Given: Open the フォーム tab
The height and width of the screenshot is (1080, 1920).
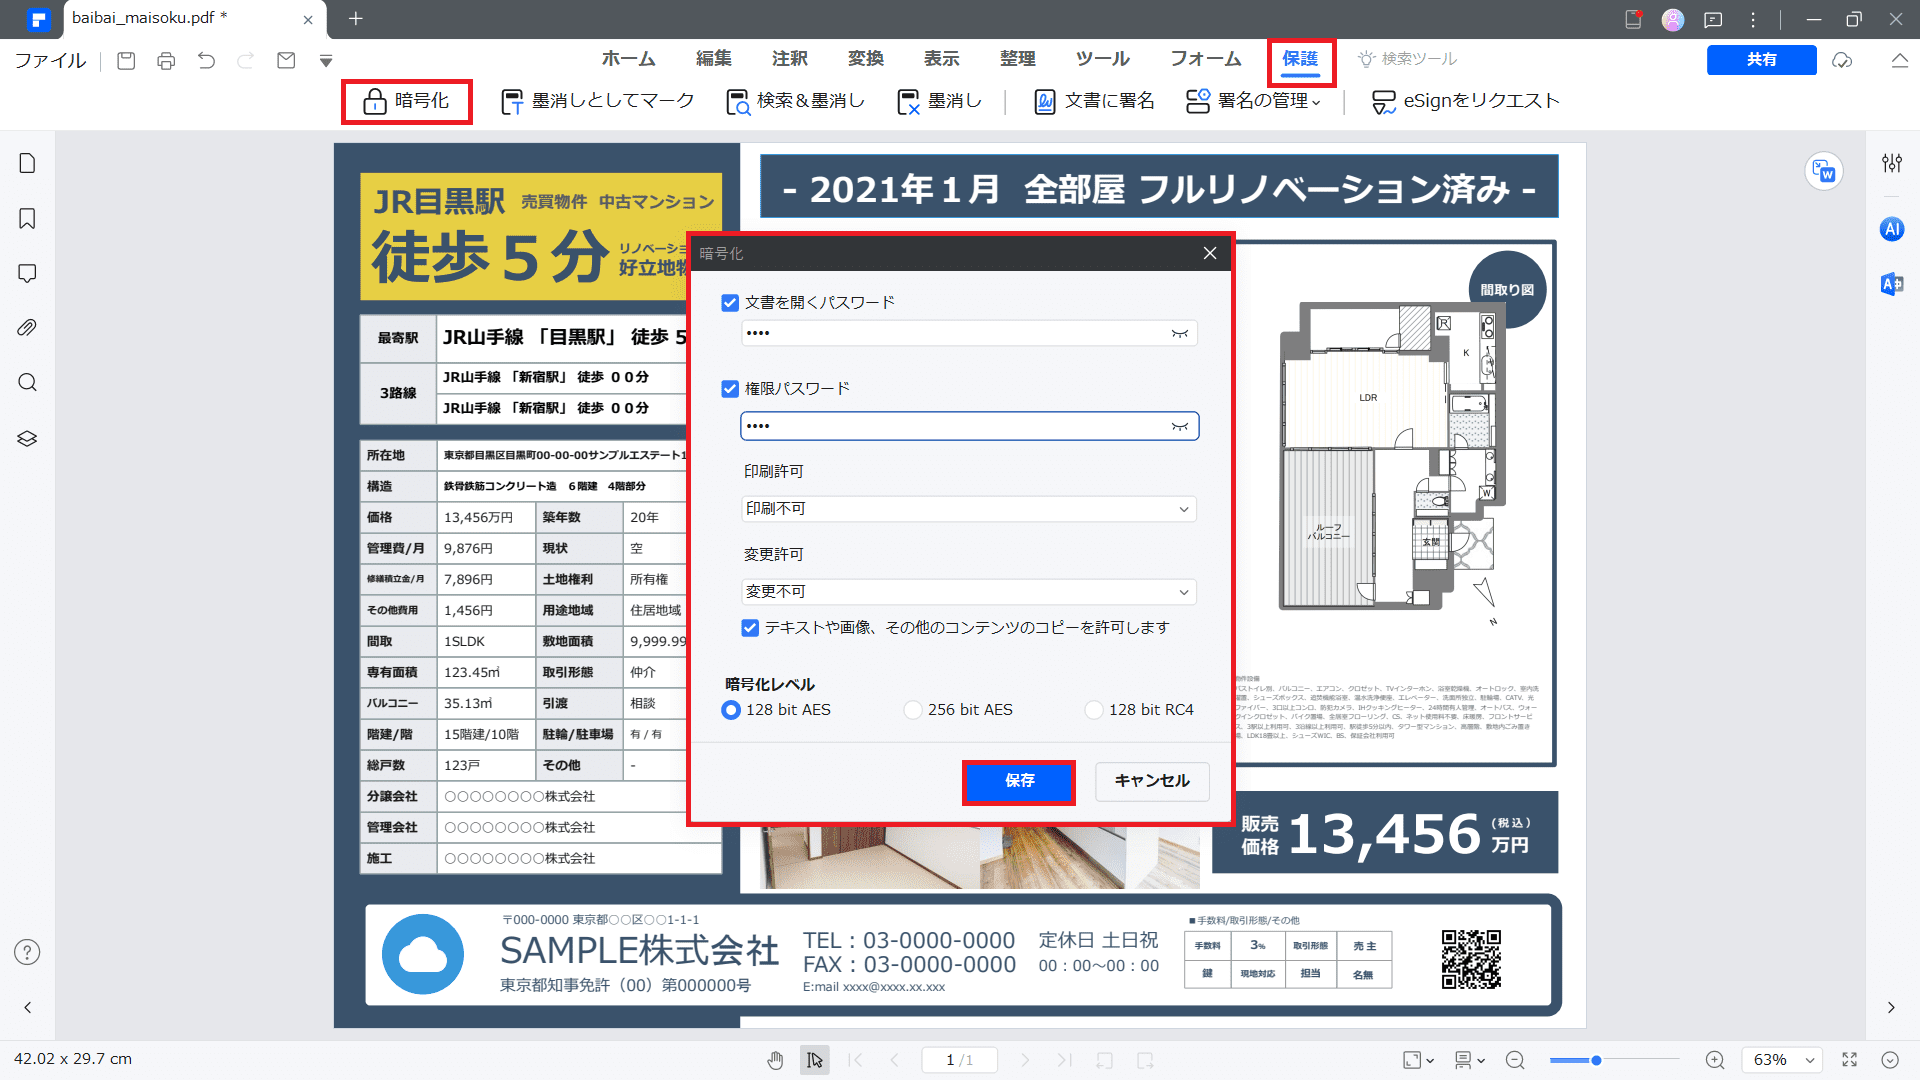Looking at the screenshot, I should point(1206,59).
